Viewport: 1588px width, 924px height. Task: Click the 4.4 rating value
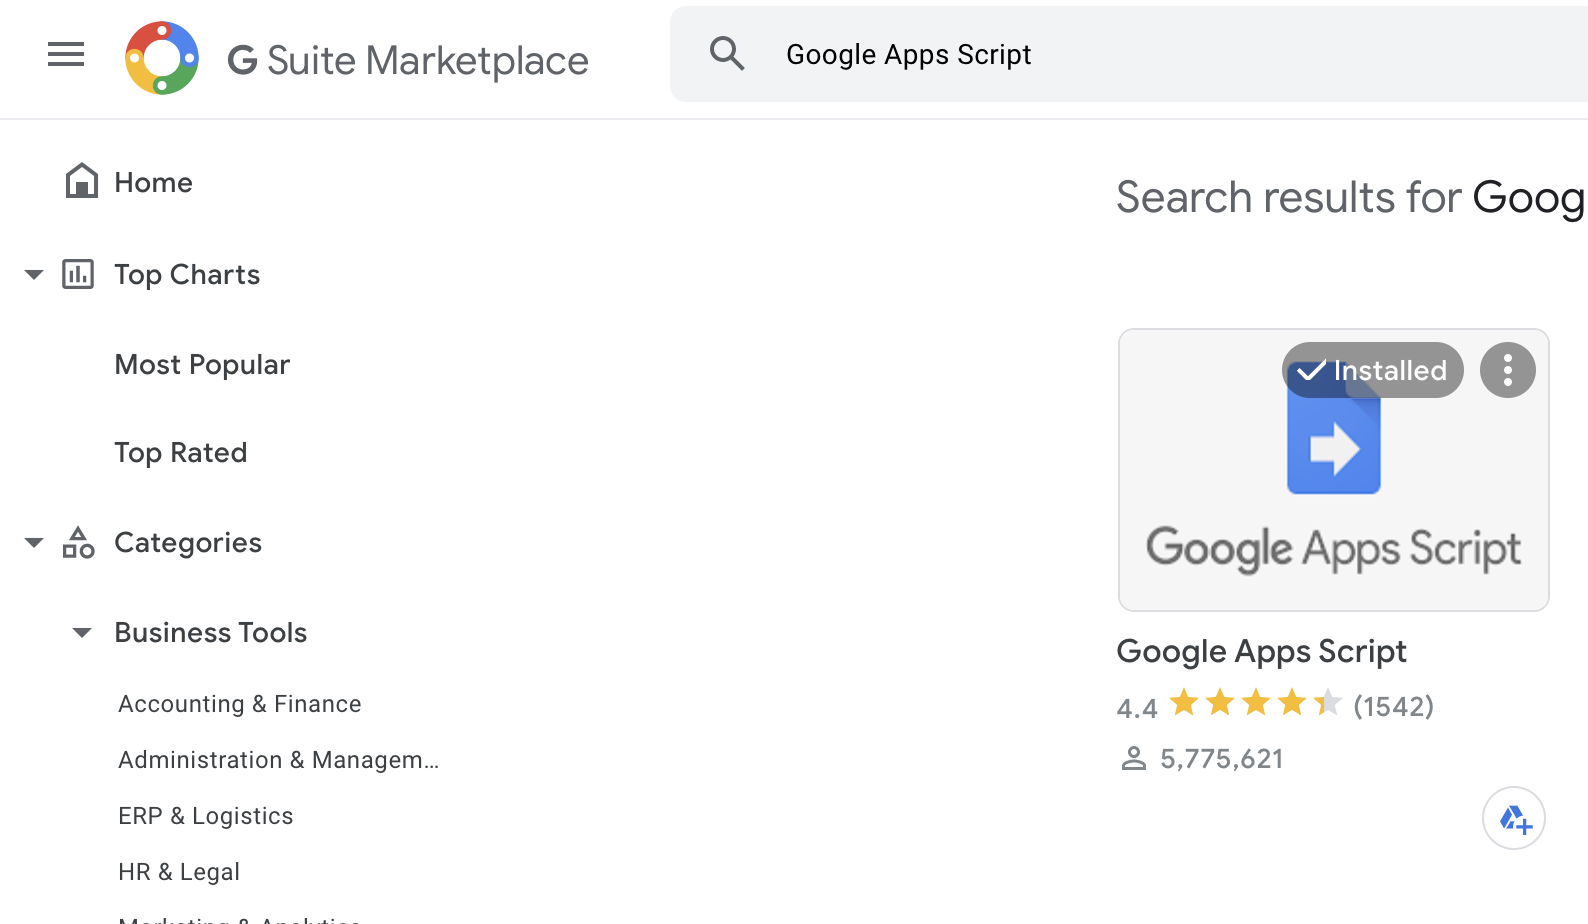[x=1137, y=708]
